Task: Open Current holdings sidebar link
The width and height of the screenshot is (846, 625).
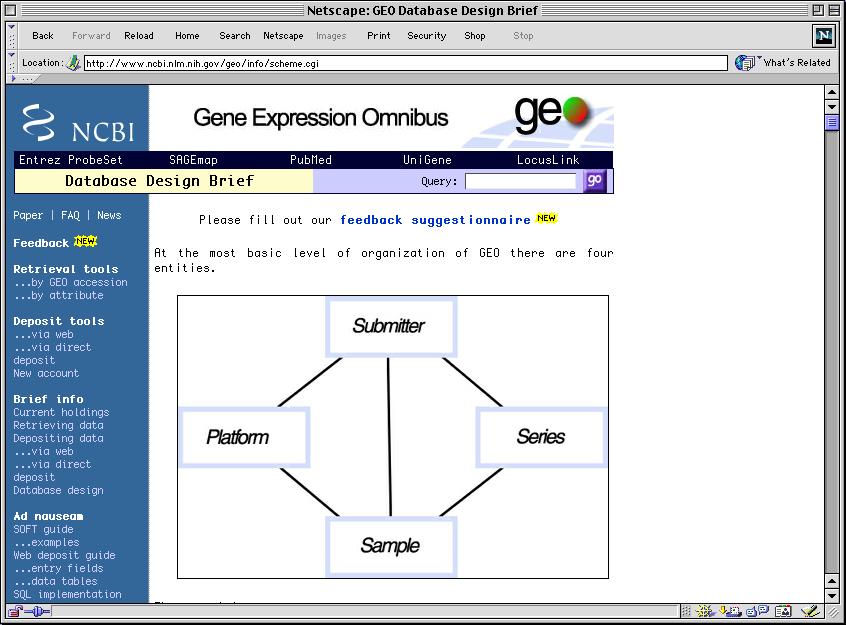Action: coord(61,412)
